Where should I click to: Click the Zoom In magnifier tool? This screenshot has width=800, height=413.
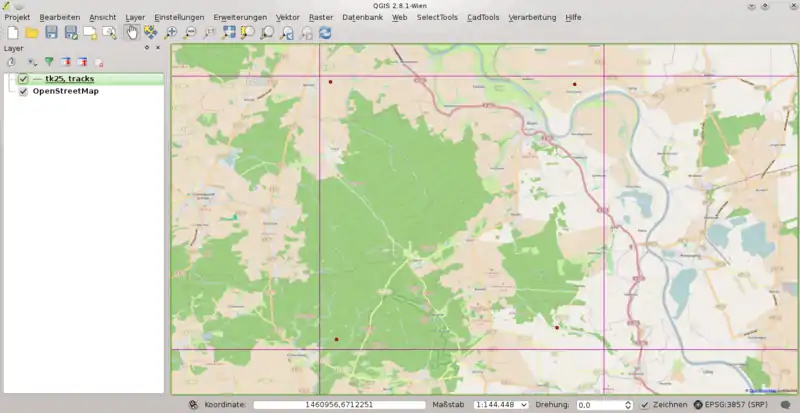[x=171, y=33]
